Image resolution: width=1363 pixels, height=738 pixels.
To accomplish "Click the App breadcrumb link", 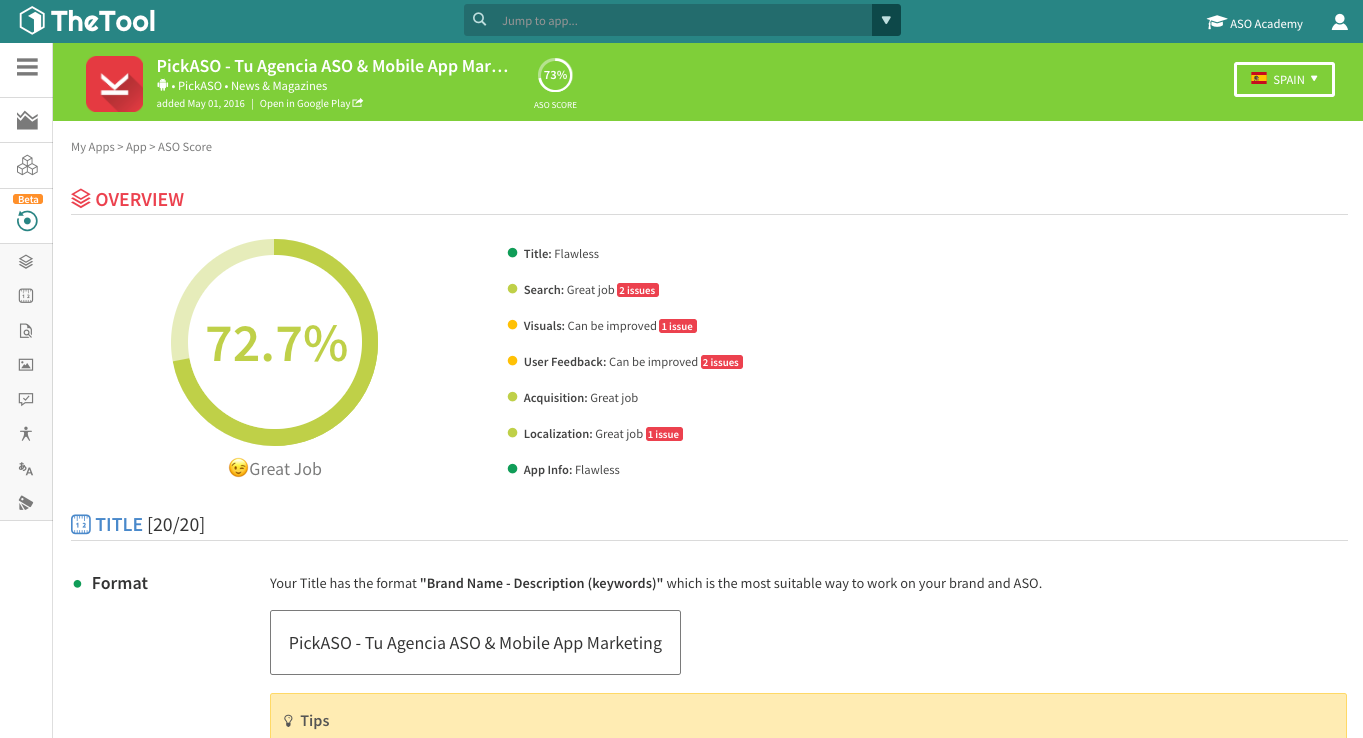I will 136,147.
